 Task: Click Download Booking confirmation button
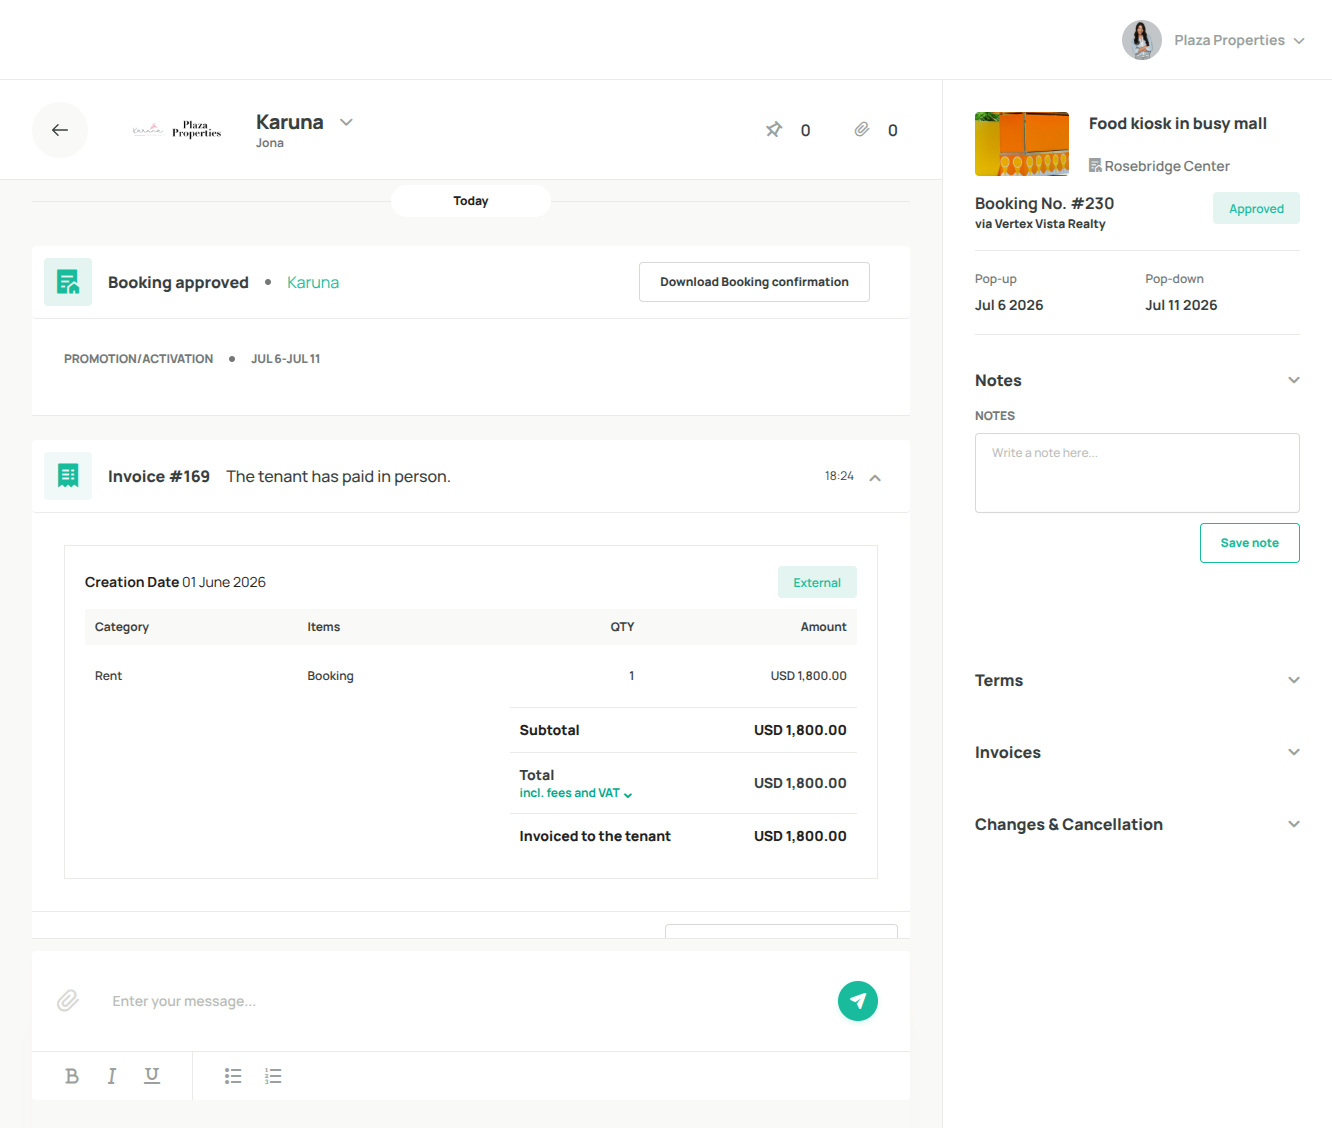pyautogui.click(x=754, y=282)
